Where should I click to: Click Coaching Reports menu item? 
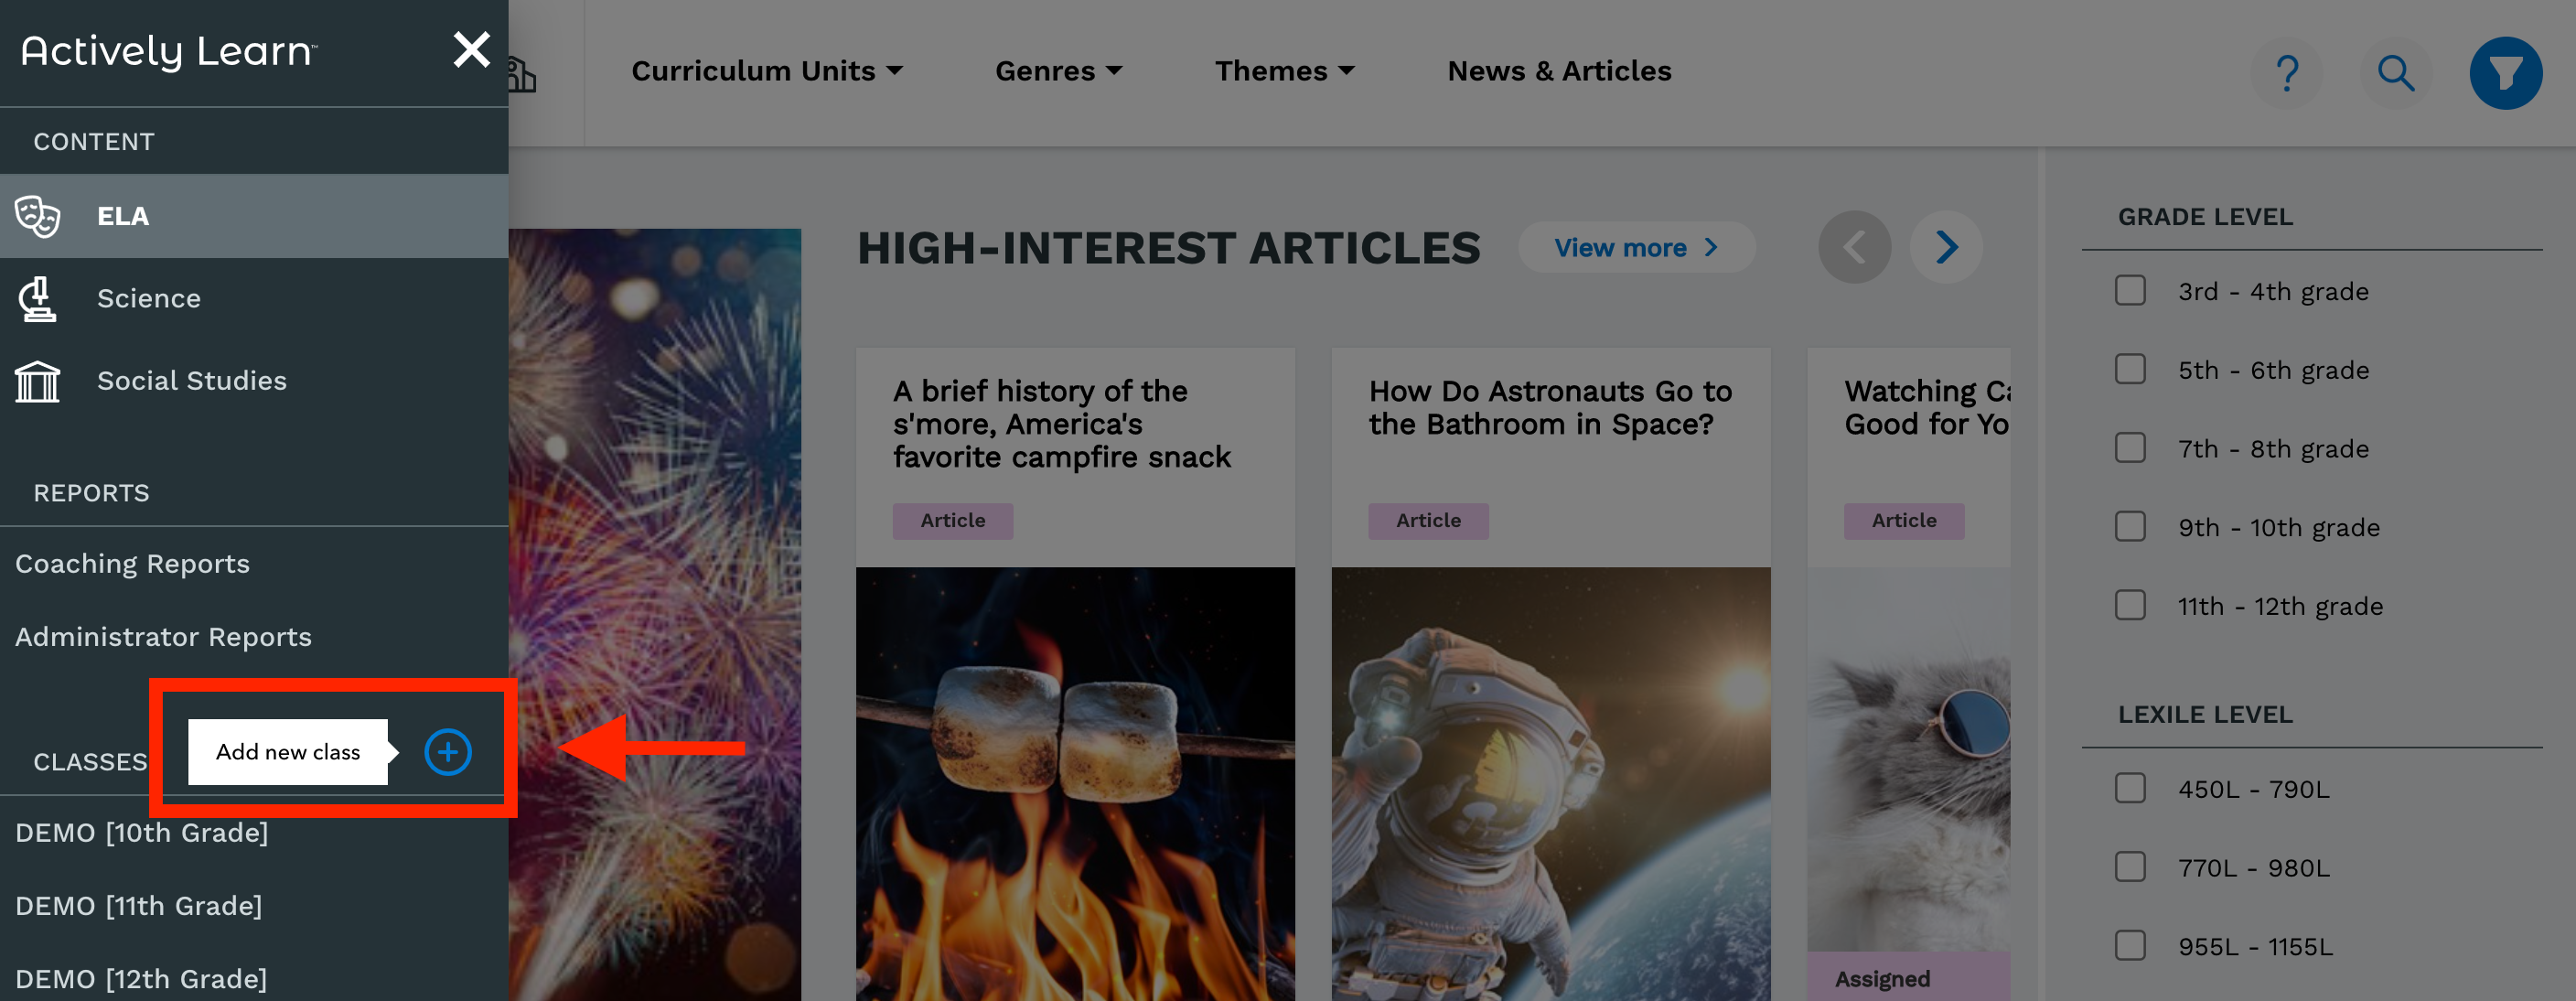click(x=132, y=562)
